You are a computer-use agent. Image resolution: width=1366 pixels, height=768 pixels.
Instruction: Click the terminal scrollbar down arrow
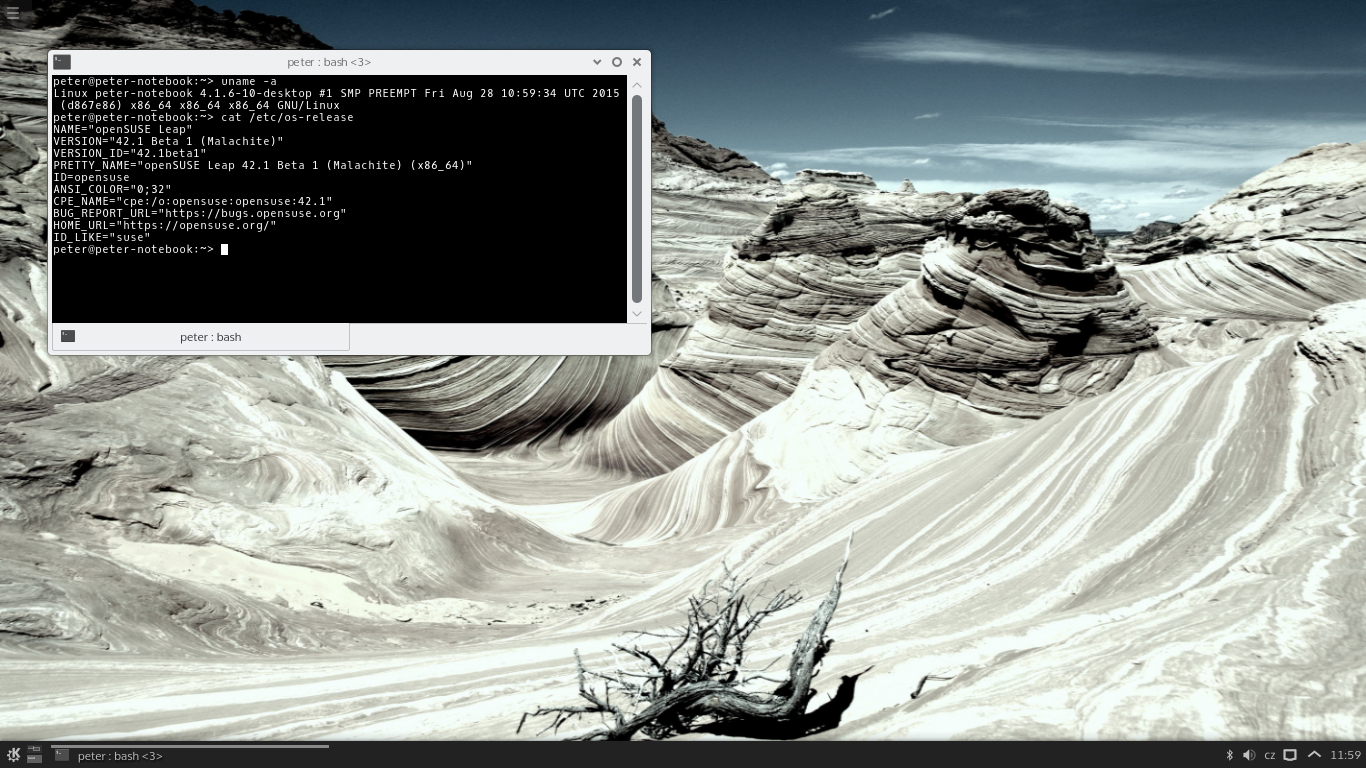(637, 314)
